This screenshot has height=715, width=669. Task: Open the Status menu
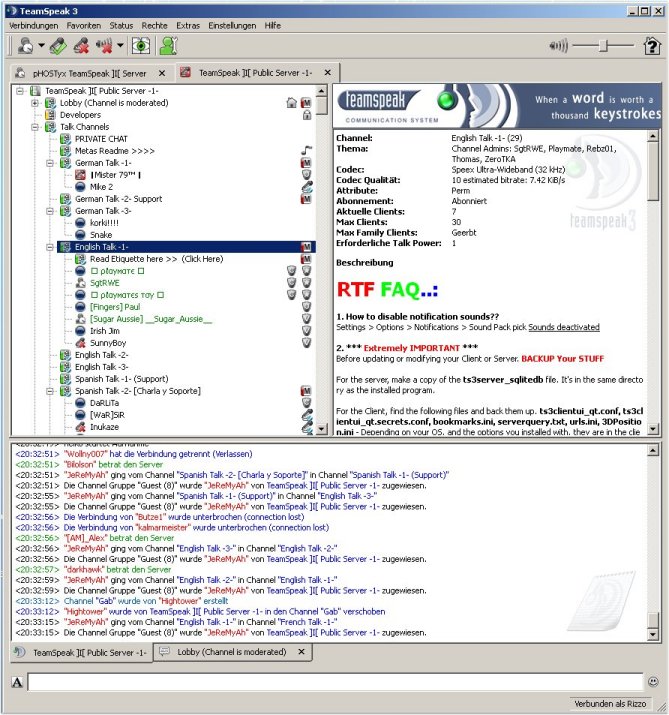tap(121, 26)
